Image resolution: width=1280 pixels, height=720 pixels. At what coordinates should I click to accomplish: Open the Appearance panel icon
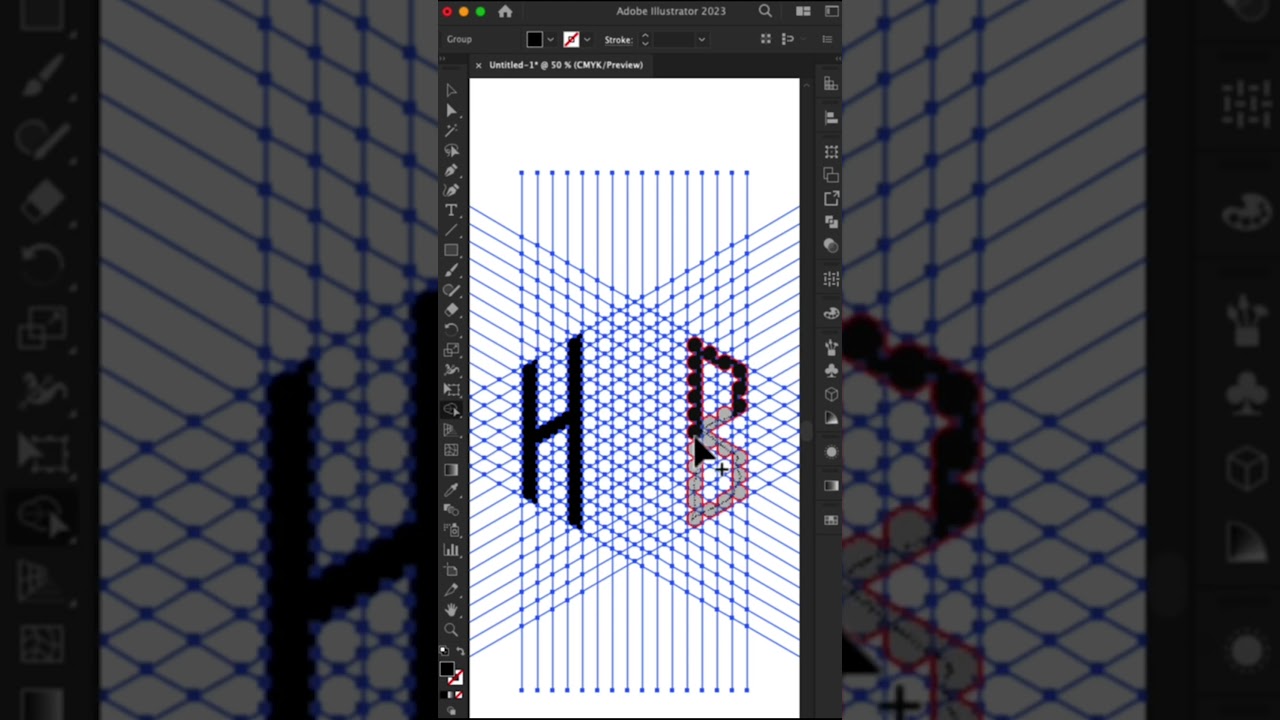click(x=831, y=451)
